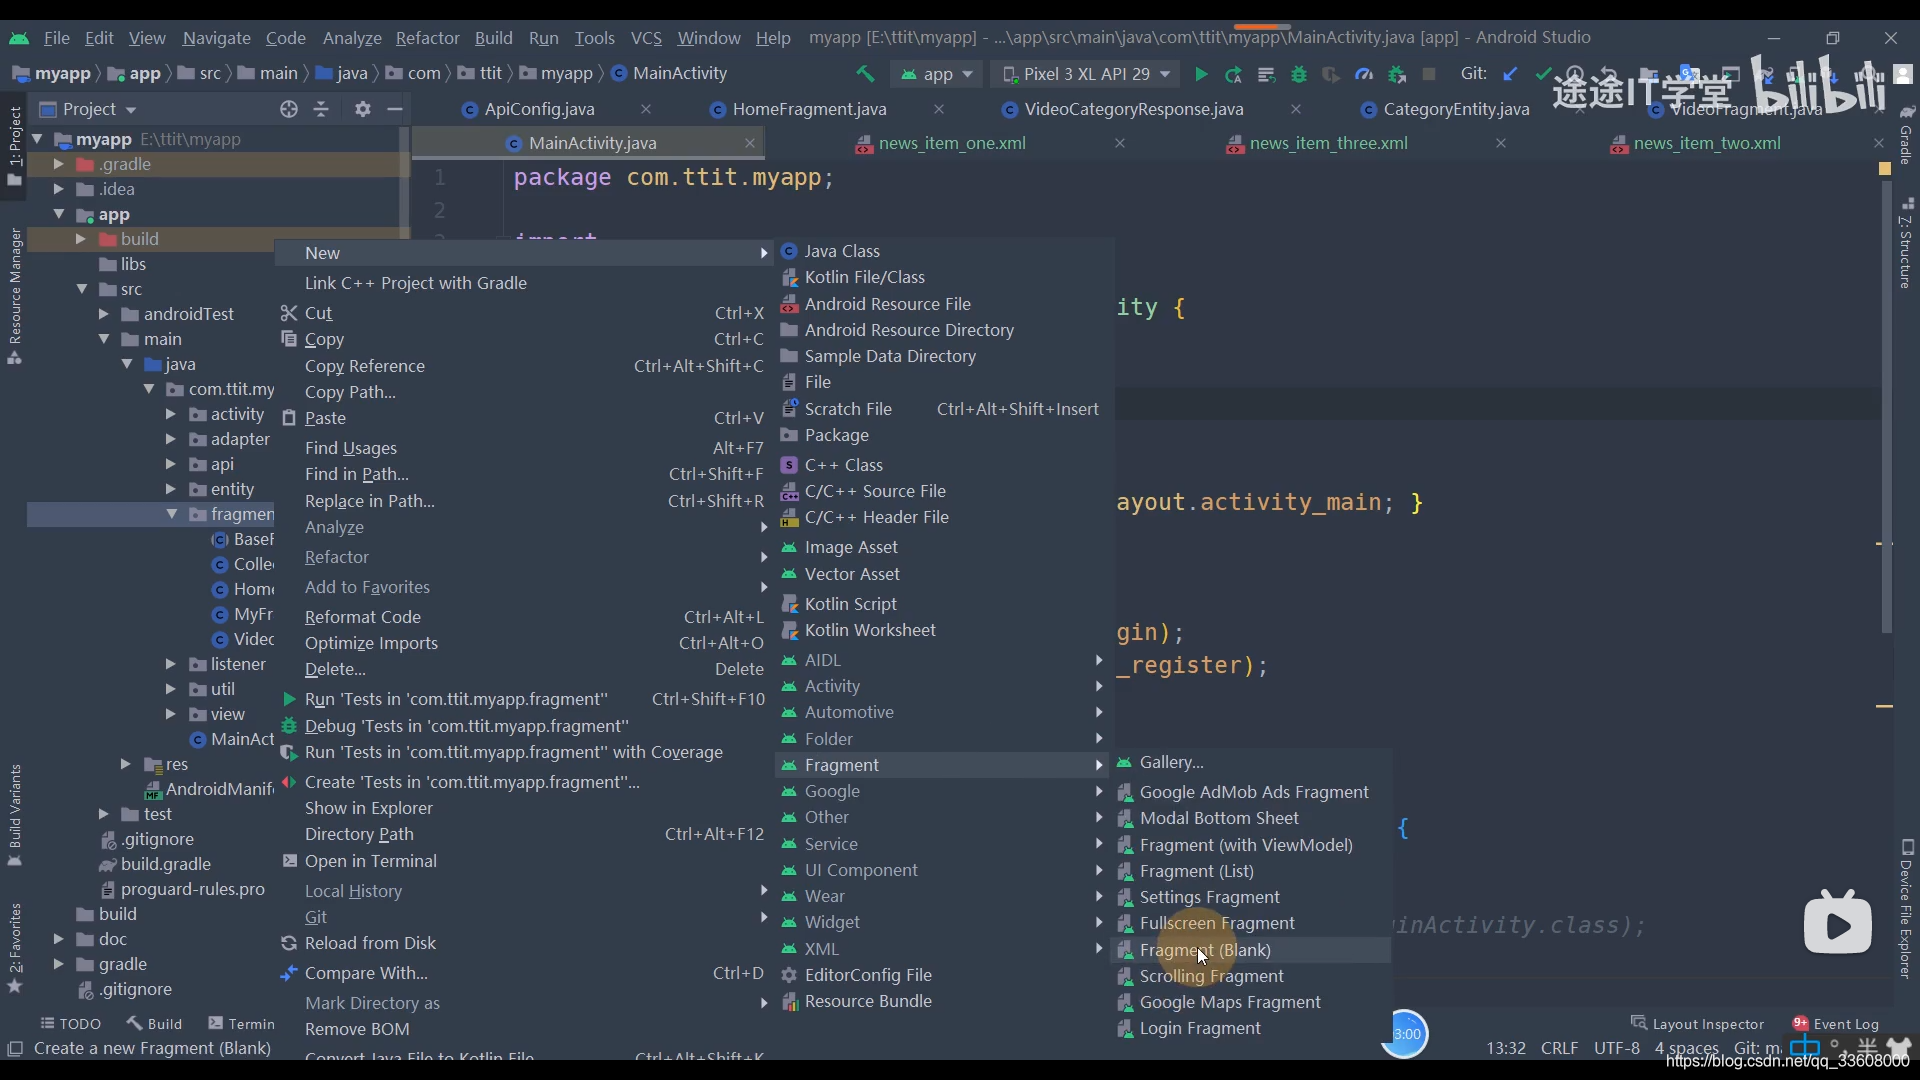
Task: Click the Make Project hammer icon
Action: click(x=866, y=74)
